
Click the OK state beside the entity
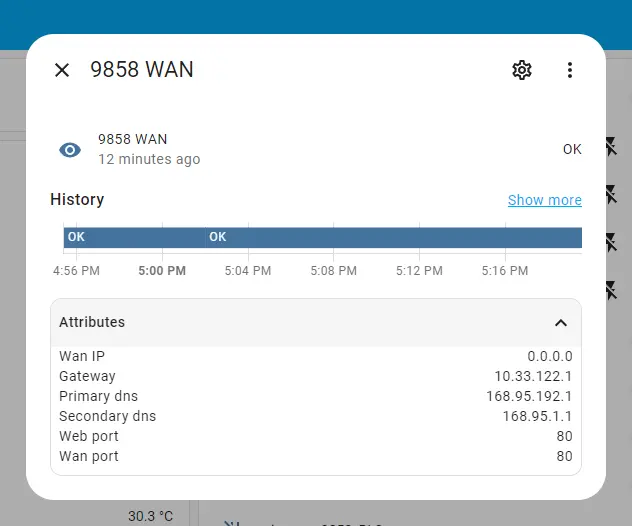point(571,149)
